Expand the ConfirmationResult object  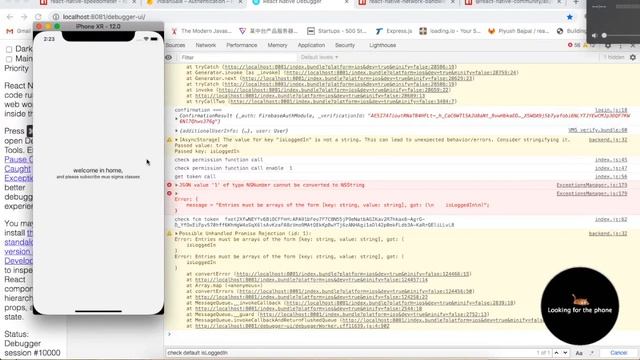176,119
